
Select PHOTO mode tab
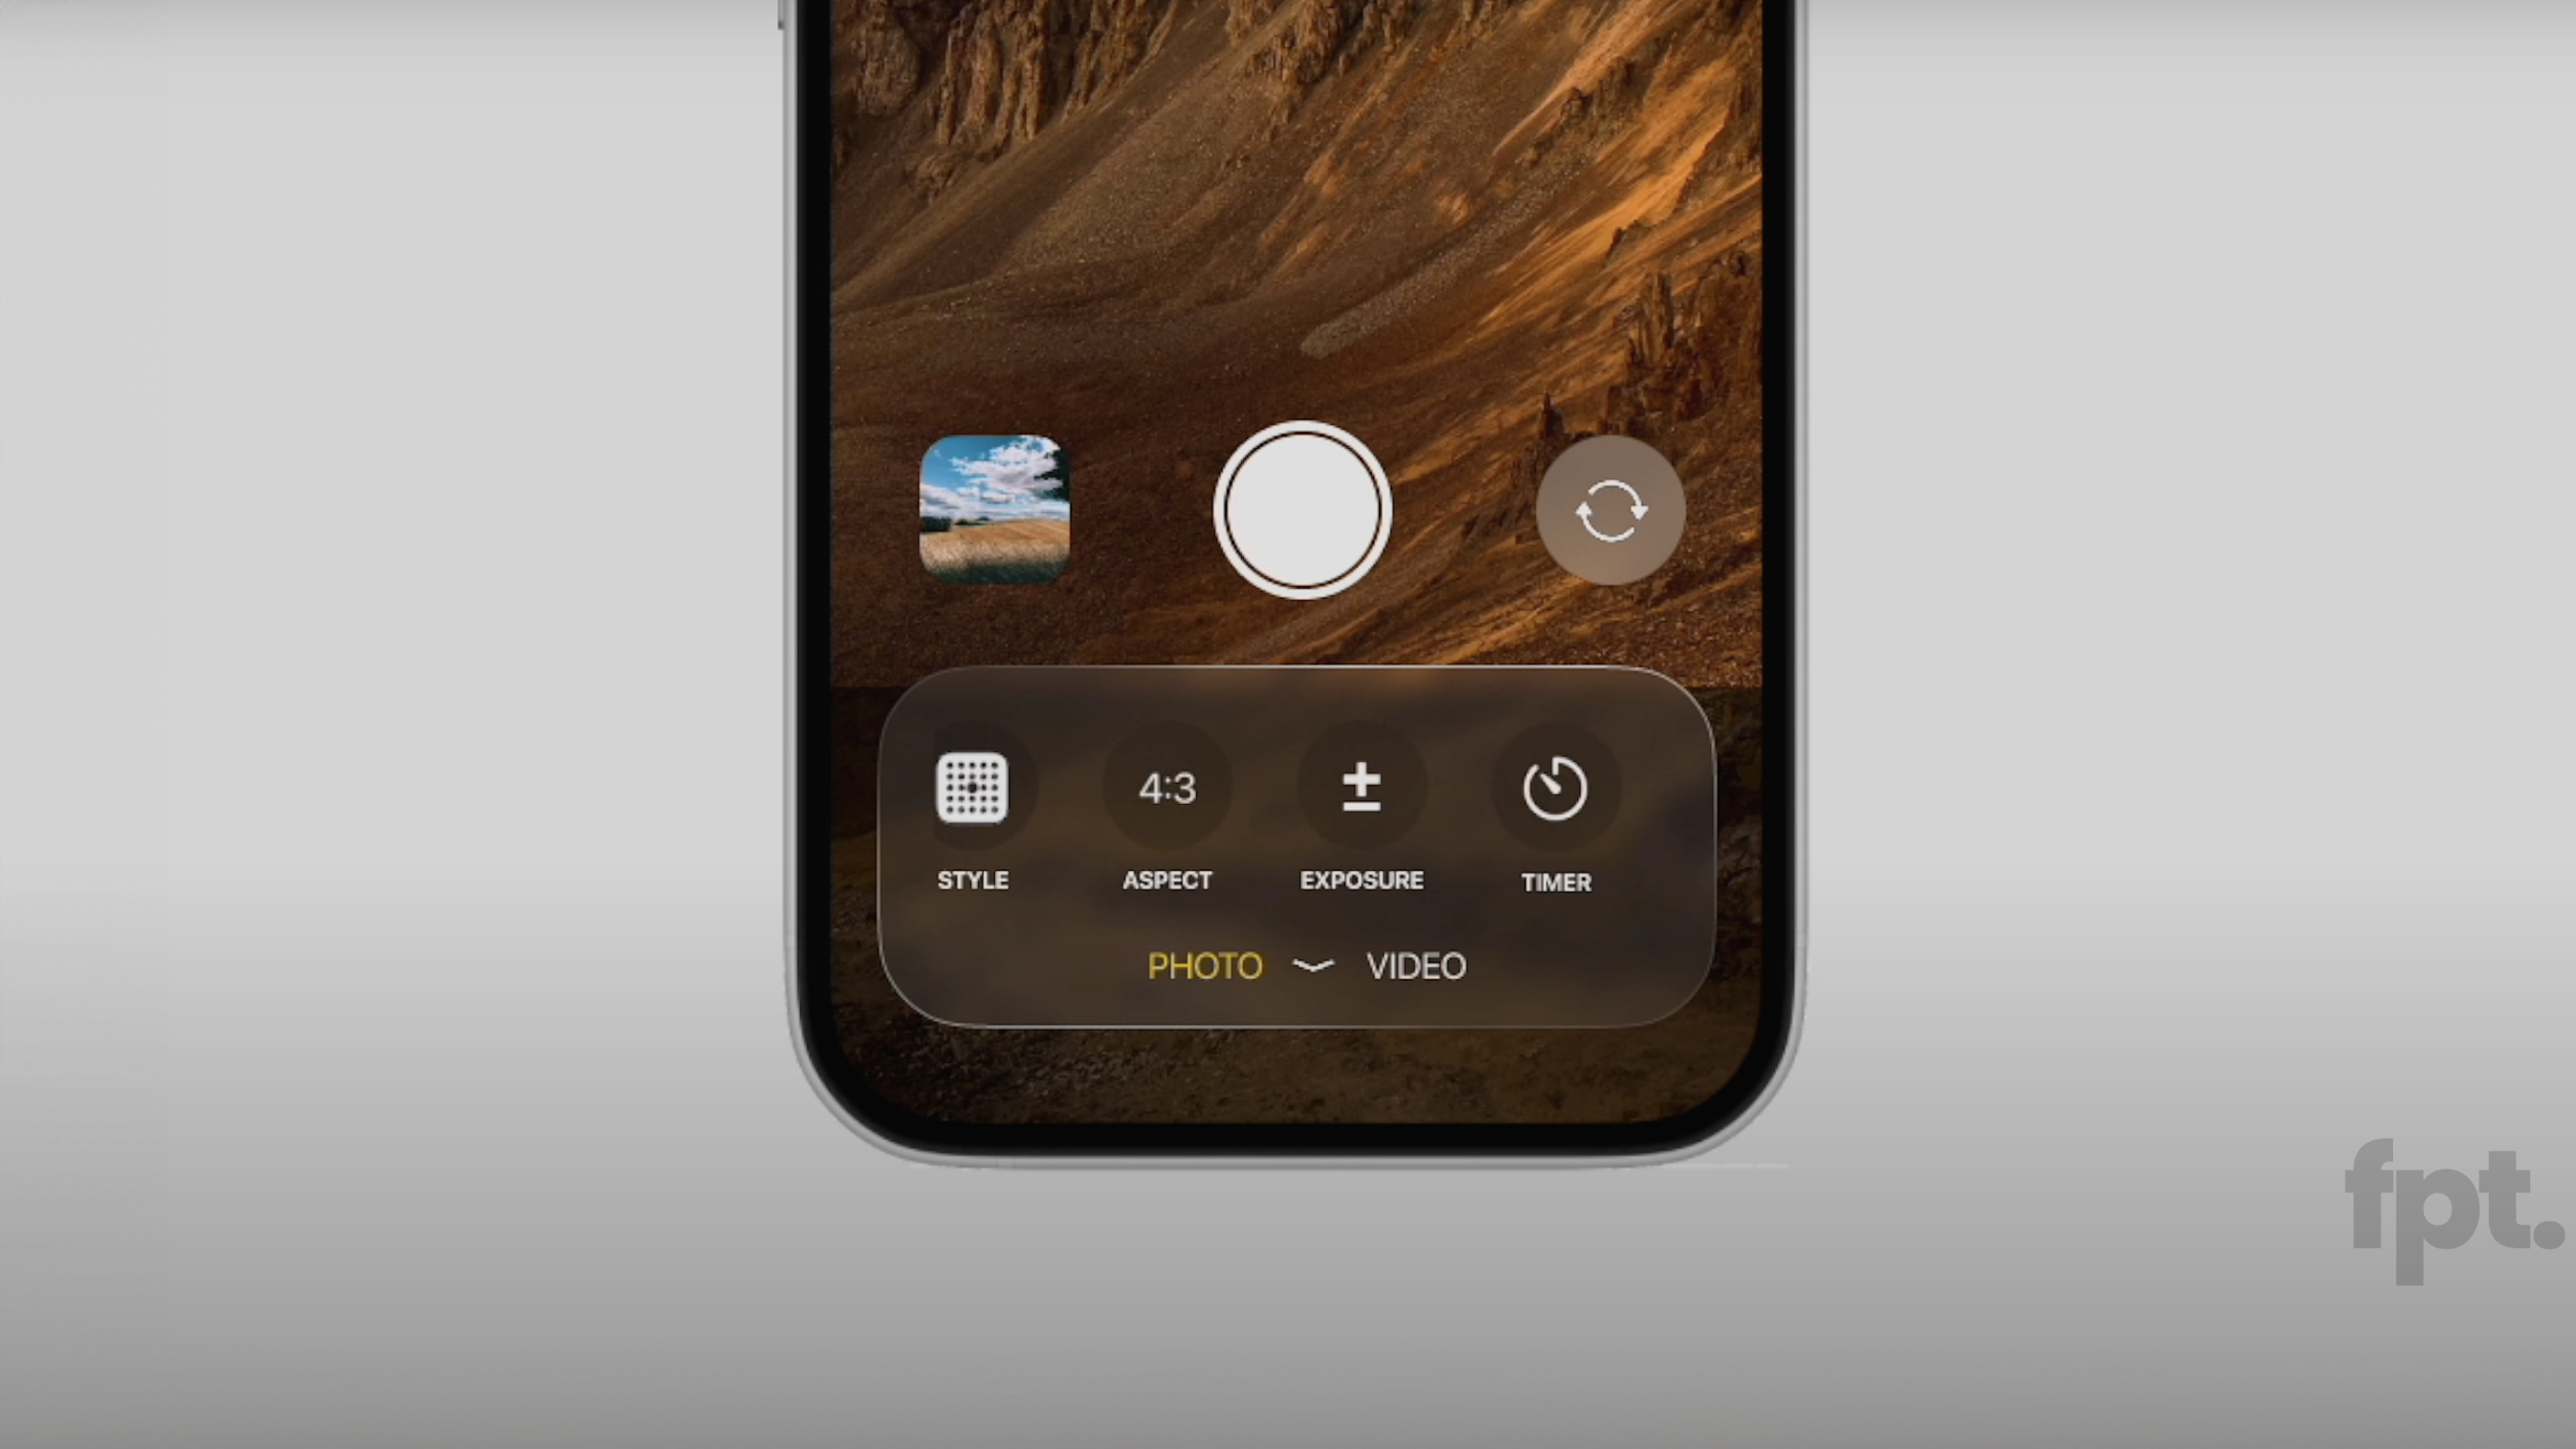point(1203,964)
